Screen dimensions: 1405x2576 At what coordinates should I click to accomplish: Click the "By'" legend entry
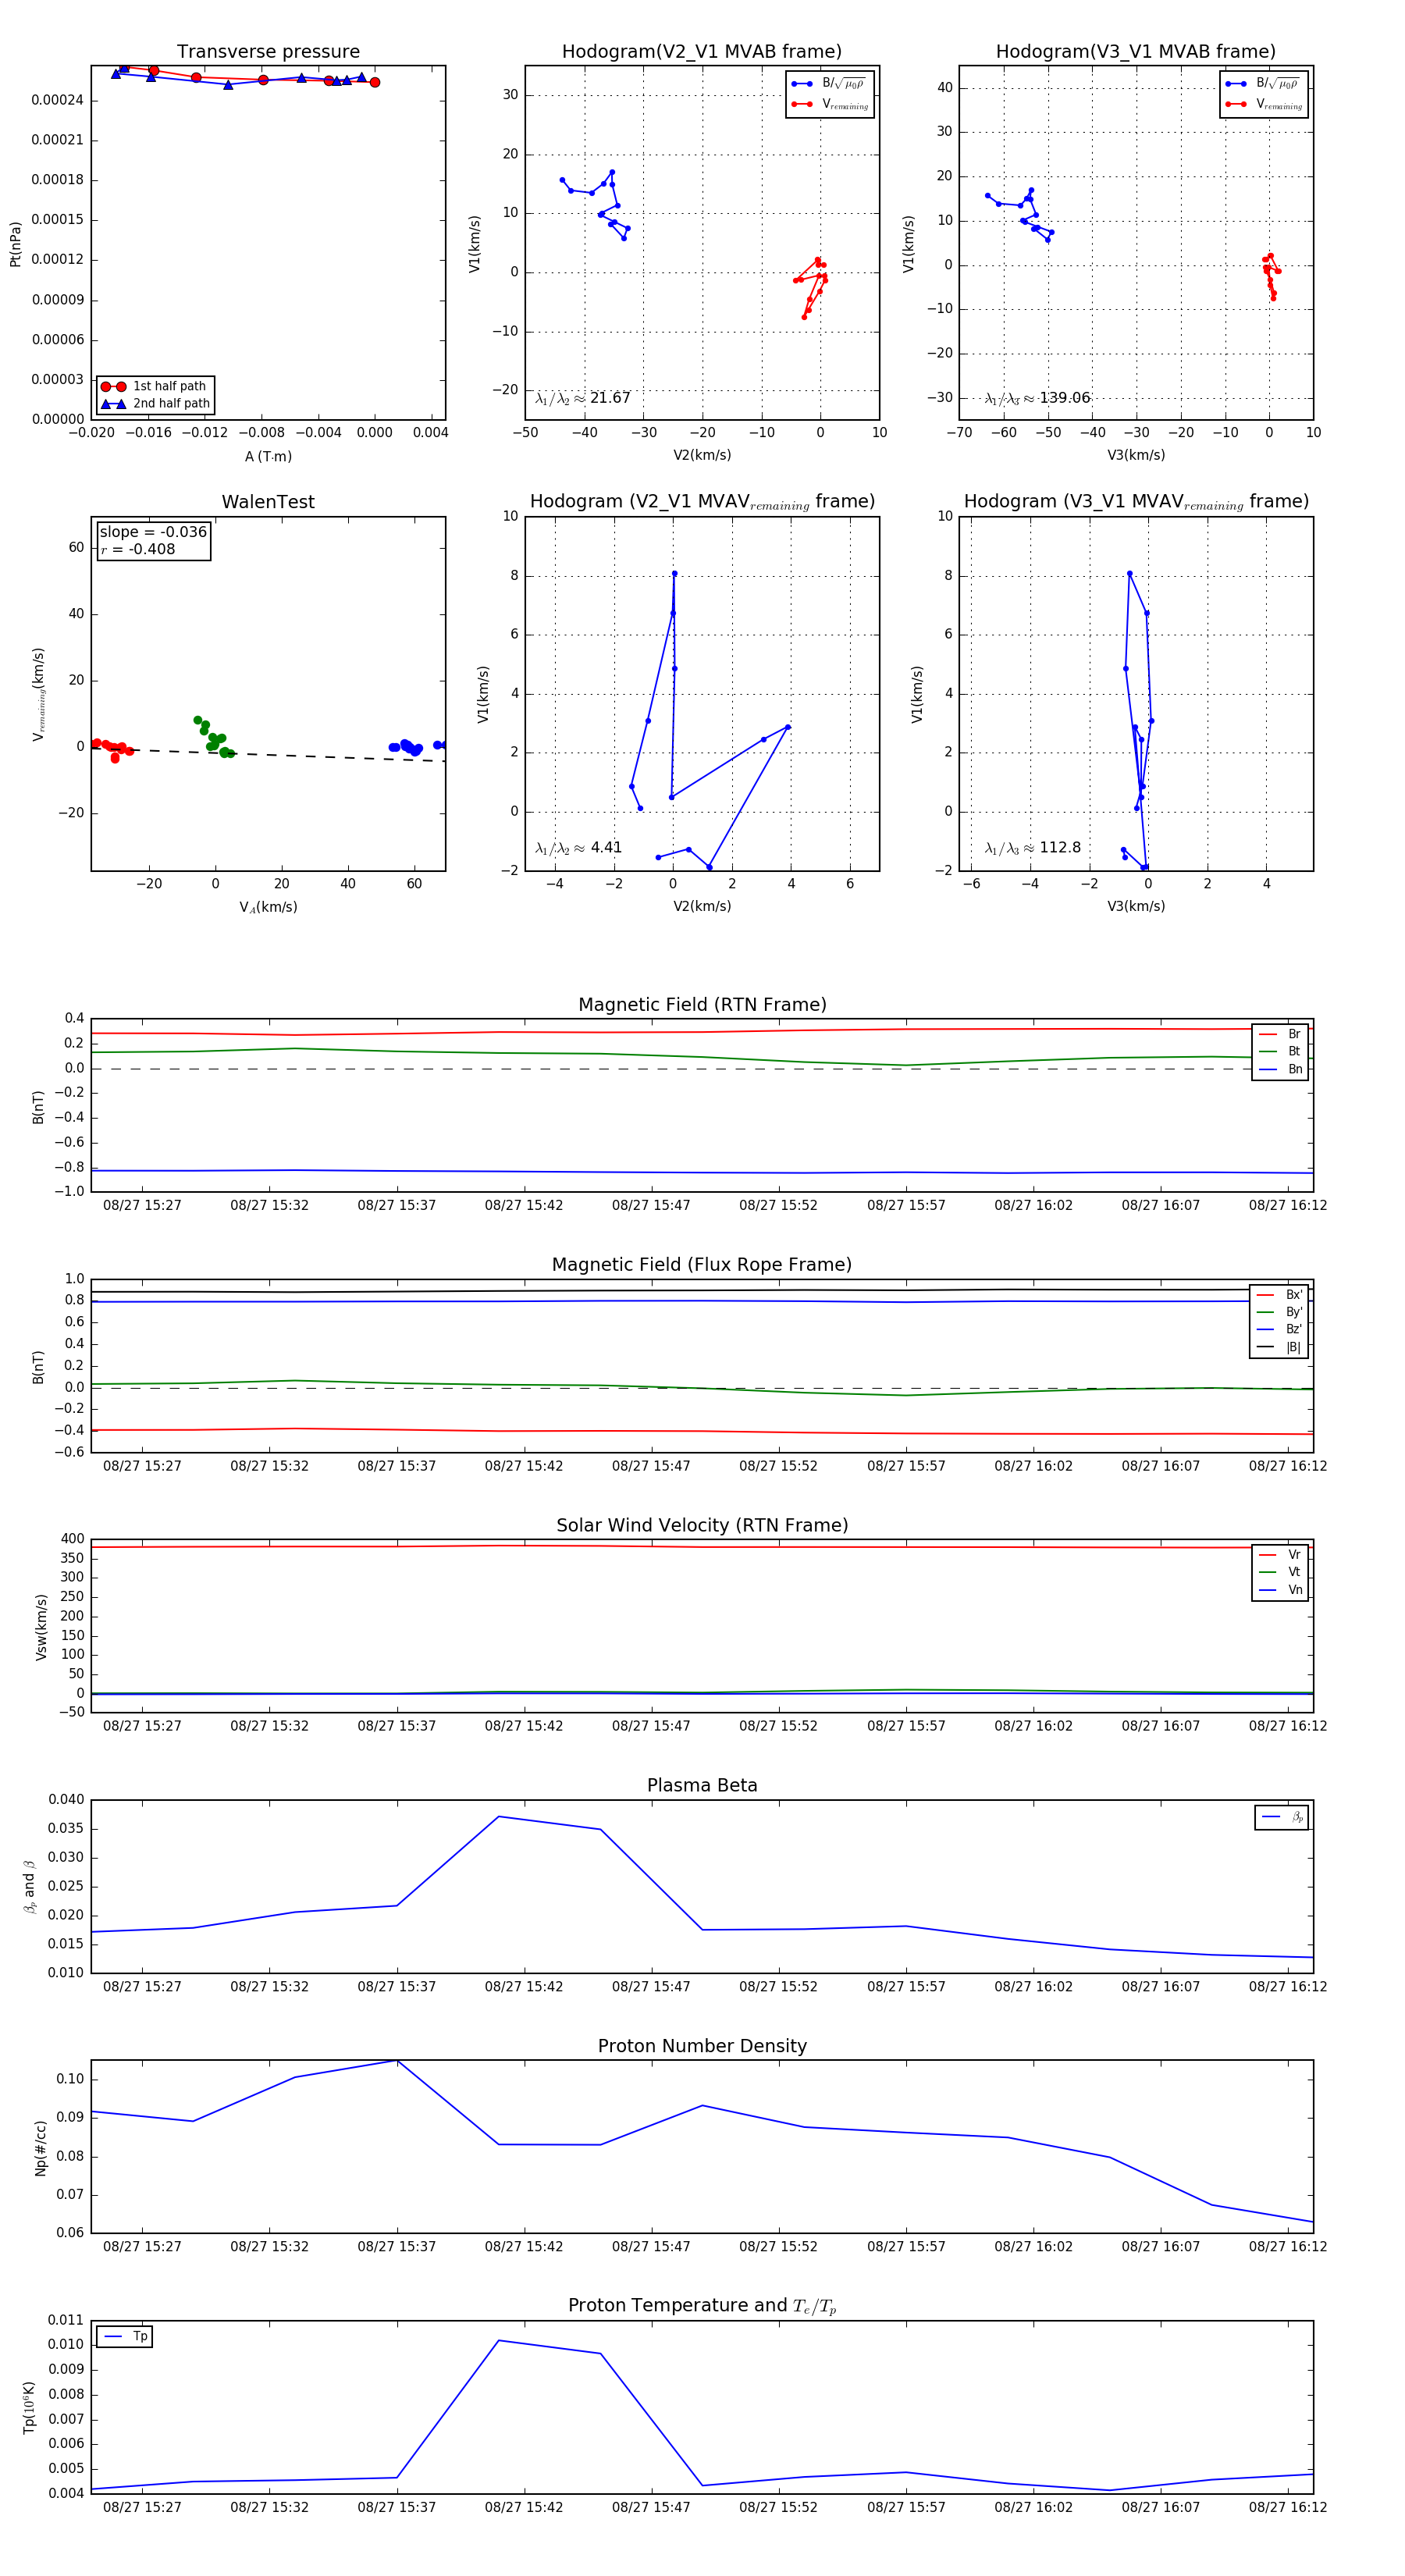tap(1279, 1312)
